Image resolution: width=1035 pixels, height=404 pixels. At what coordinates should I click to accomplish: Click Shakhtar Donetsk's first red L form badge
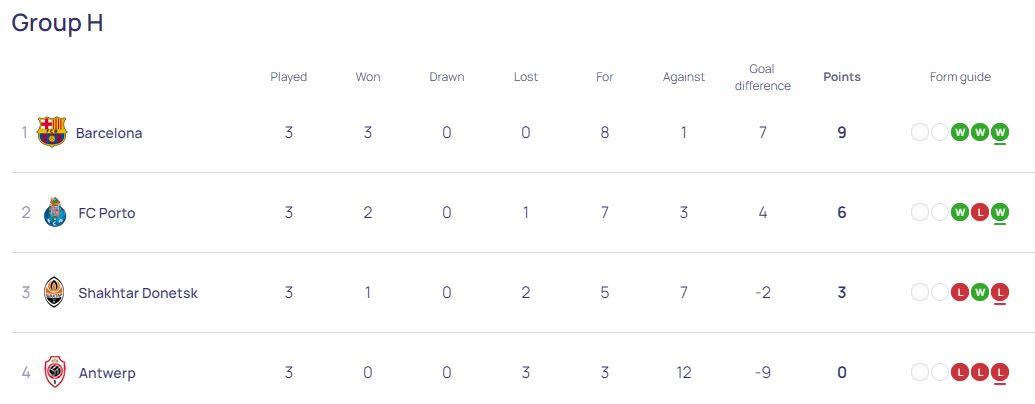click(x=960, y=292)
